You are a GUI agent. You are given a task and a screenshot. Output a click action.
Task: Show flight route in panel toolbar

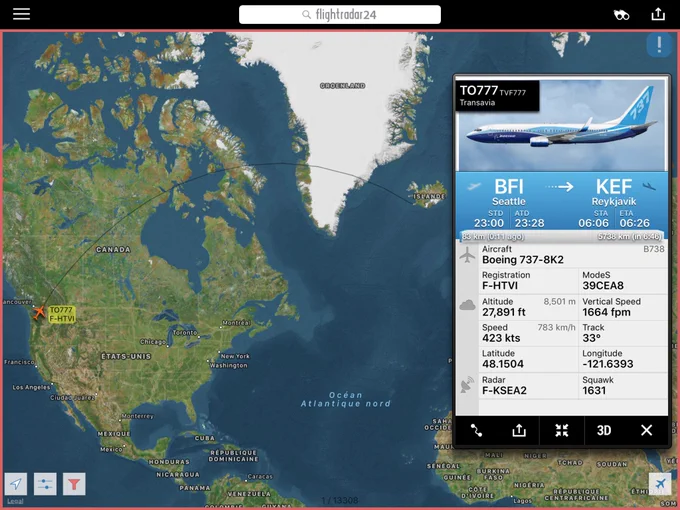click(476, 430)
